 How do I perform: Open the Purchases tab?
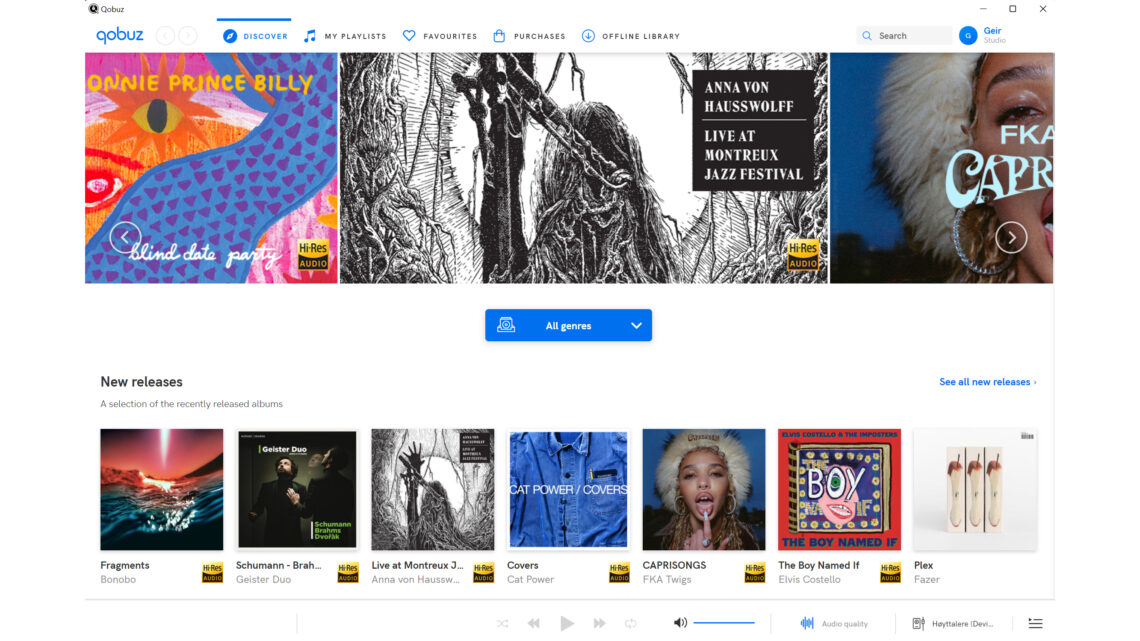click(529, 36)
